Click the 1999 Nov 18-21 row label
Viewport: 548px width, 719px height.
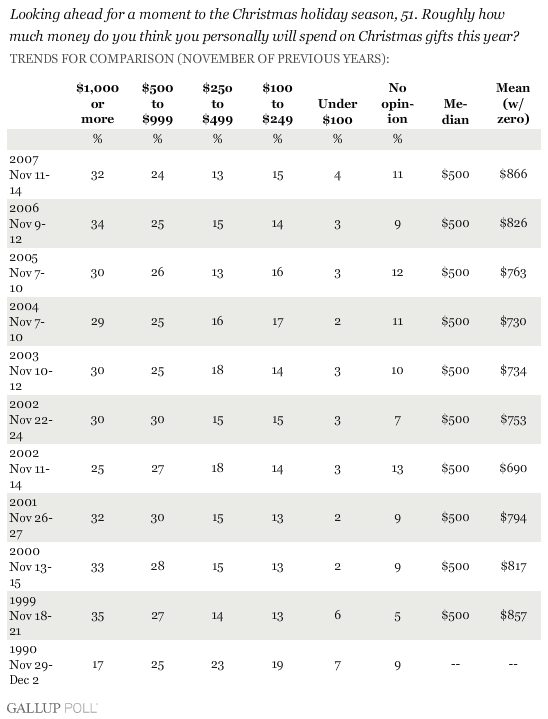pos(30,616)
